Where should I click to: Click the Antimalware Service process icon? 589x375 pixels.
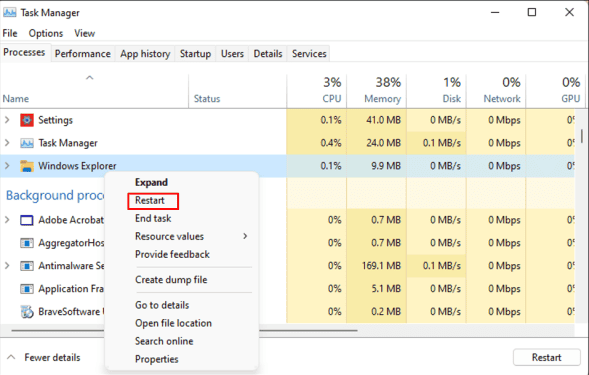coord(27,266)
